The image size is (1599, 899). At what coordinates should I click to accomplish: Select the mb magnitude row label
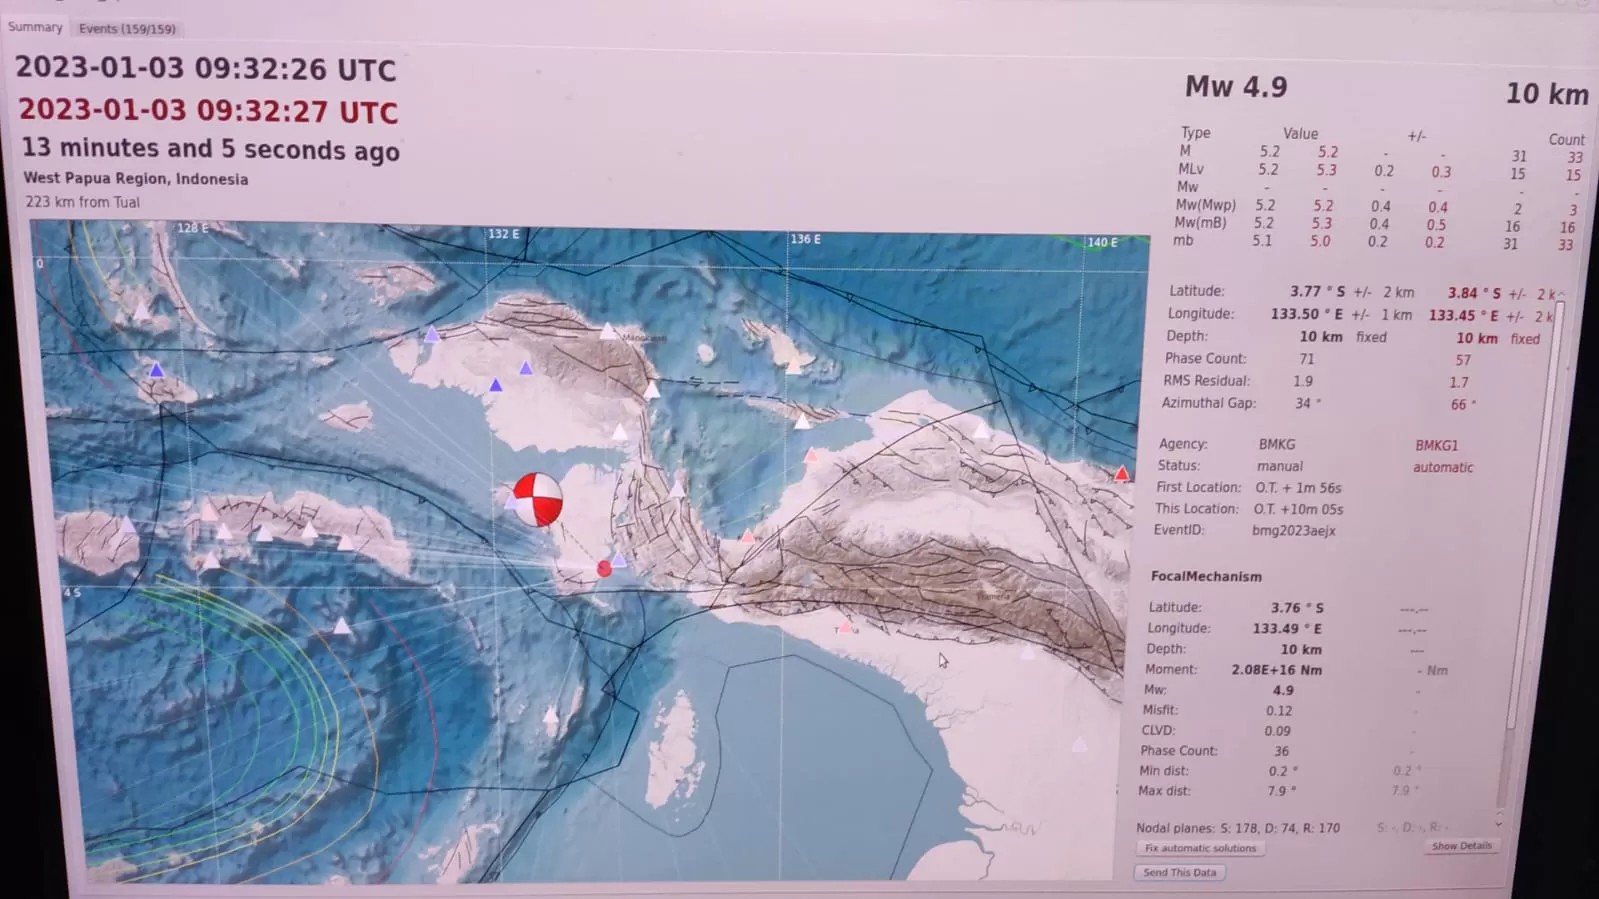click(x=1183, y=240)
